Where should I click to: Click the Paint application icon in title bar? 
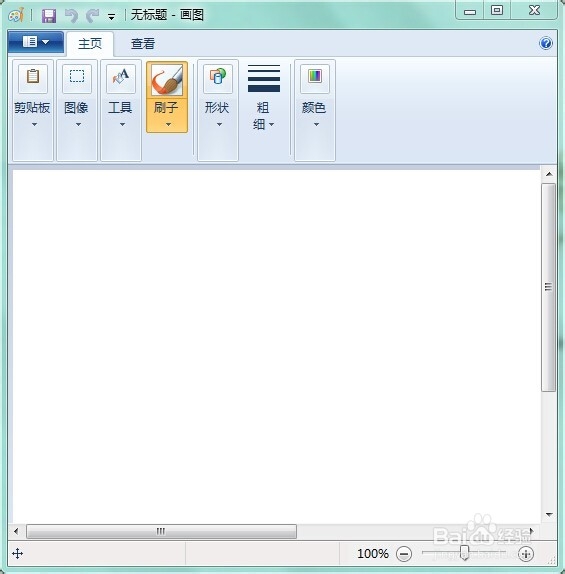tap(16, 15)
